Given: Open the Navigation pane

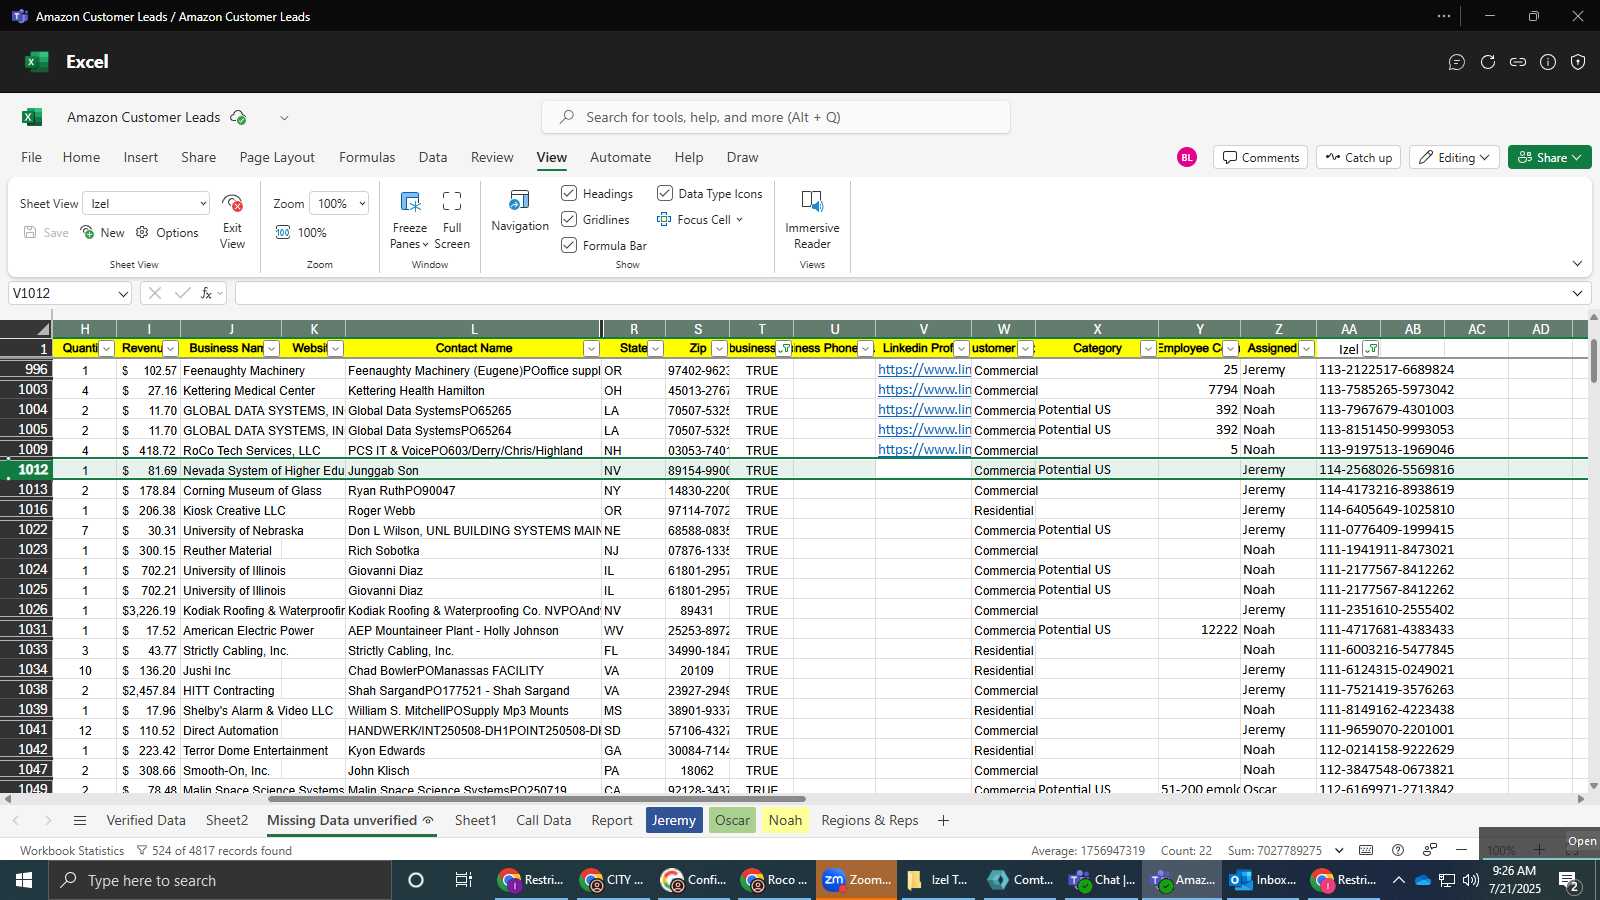Looking at the screenshot, I should (x=520, y=211).
